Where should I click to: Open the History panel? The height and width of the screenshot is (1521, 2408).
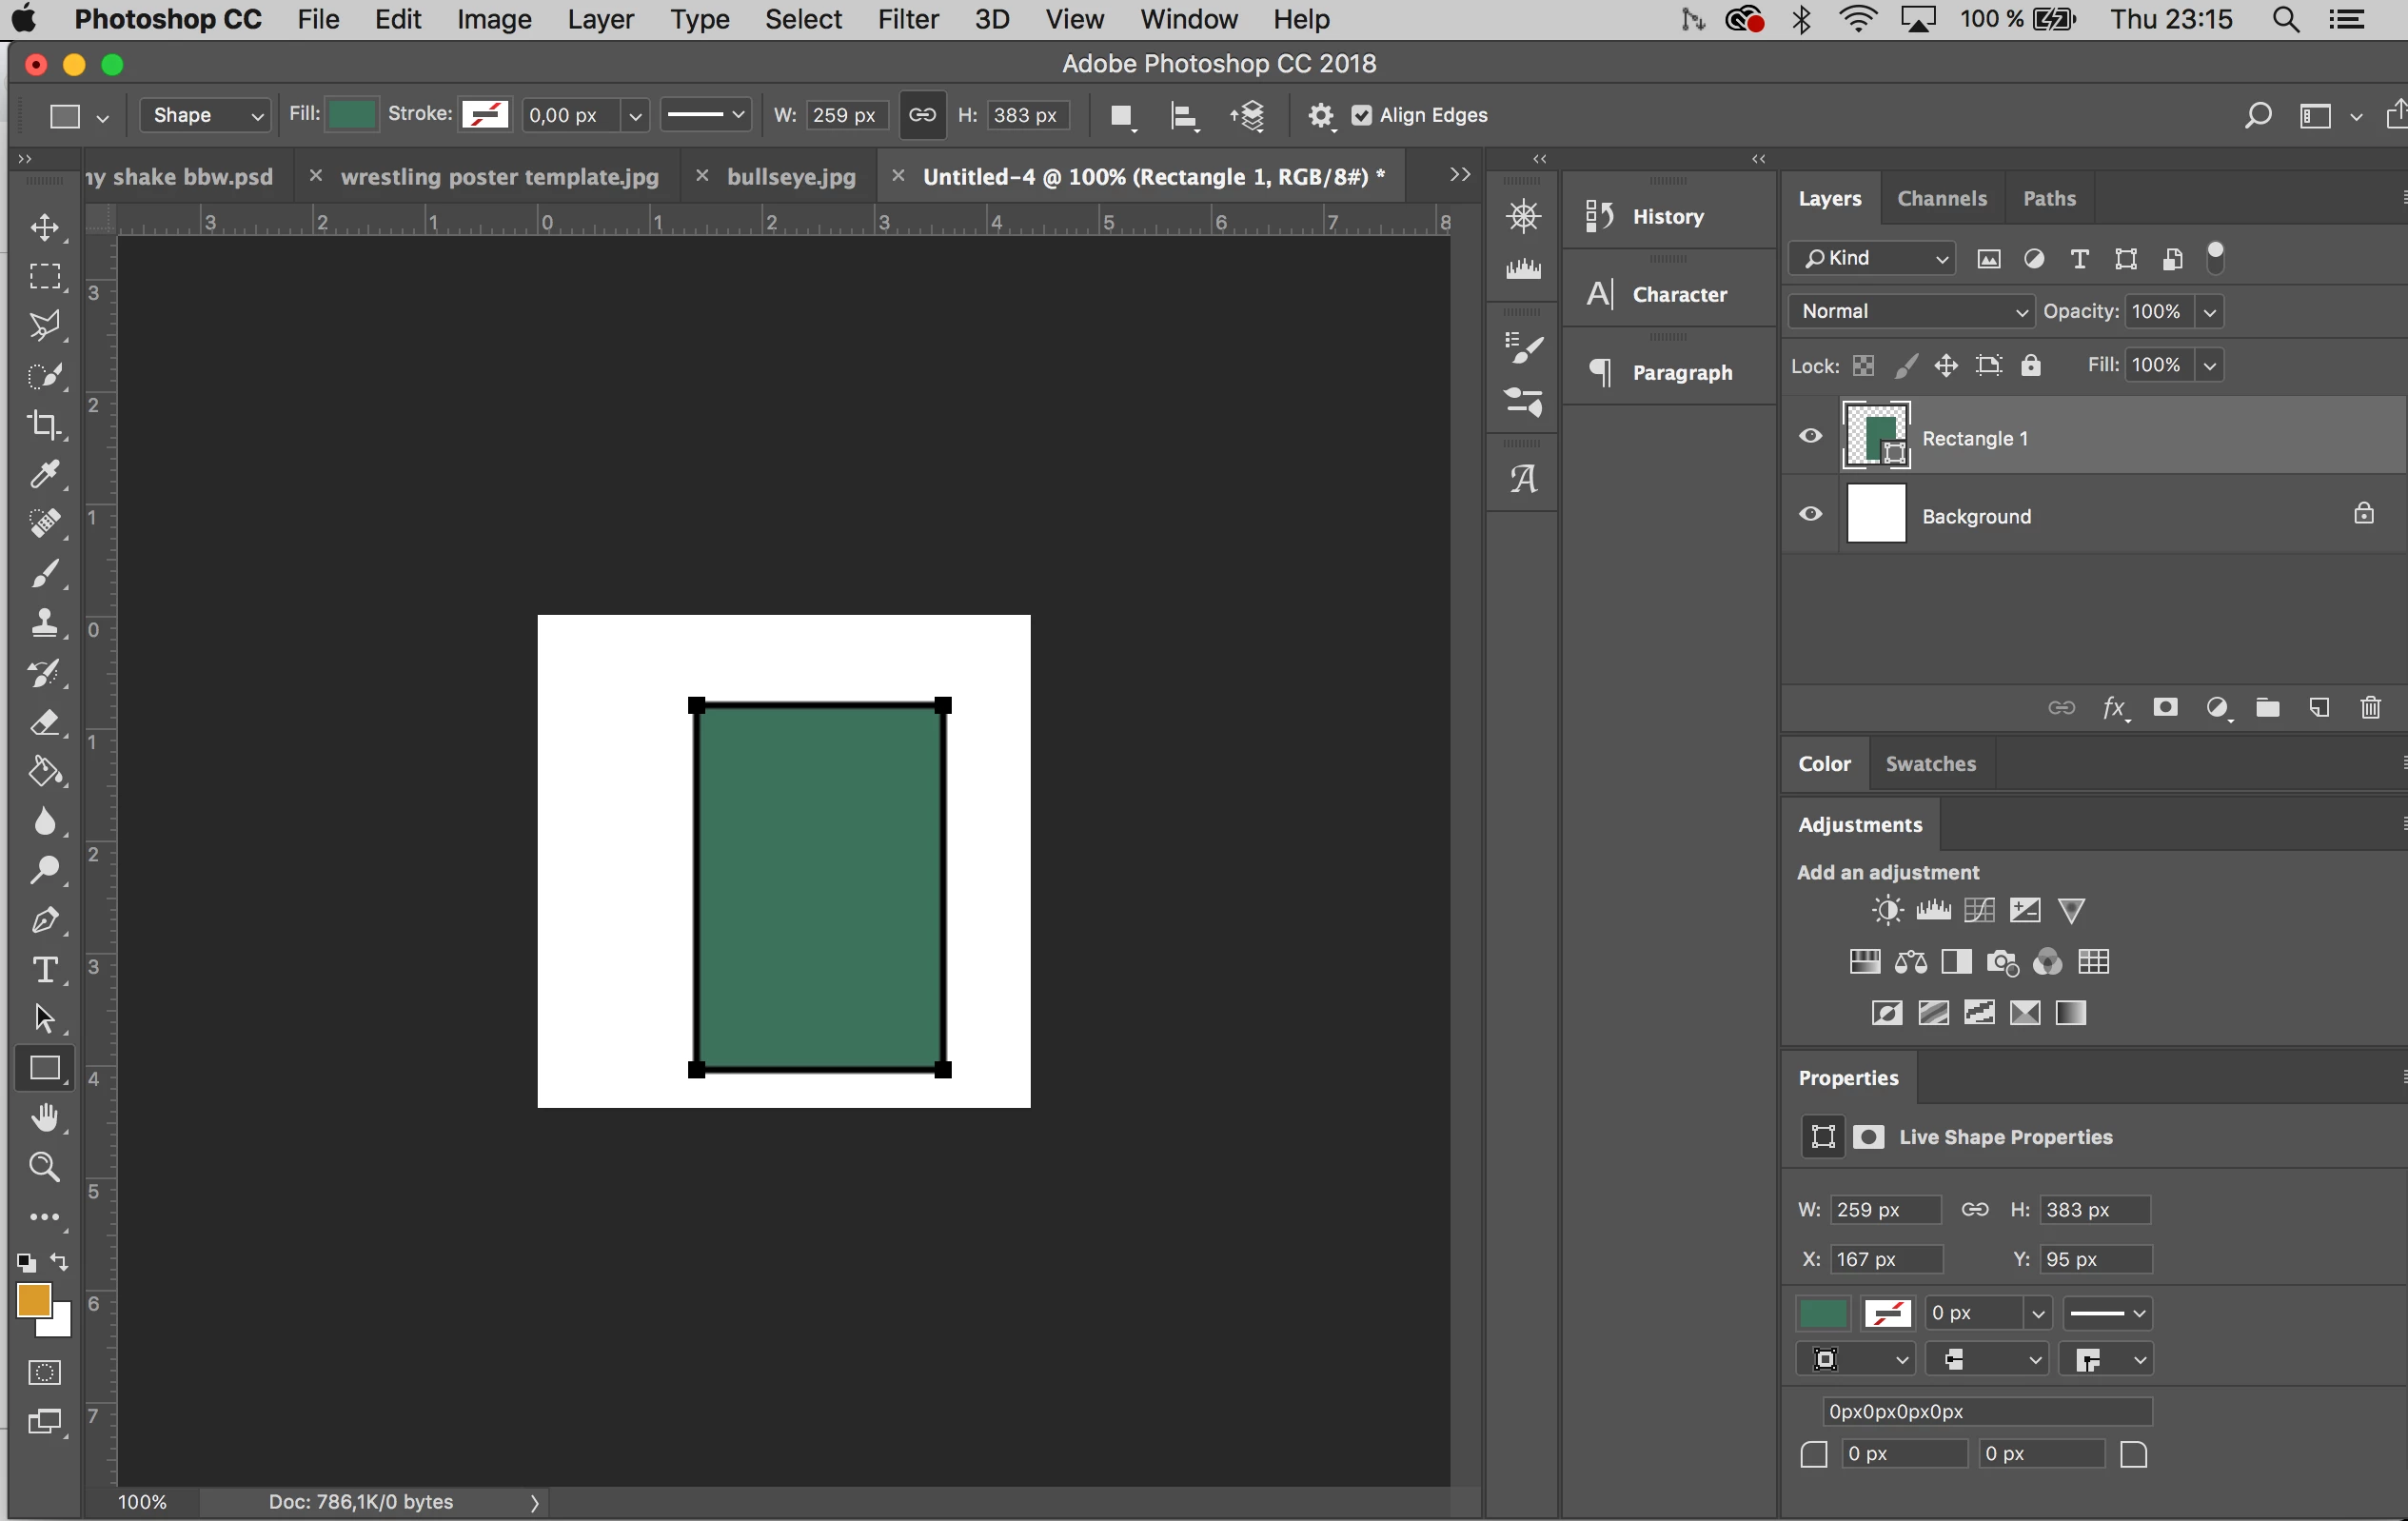[x=1666, y=217]
